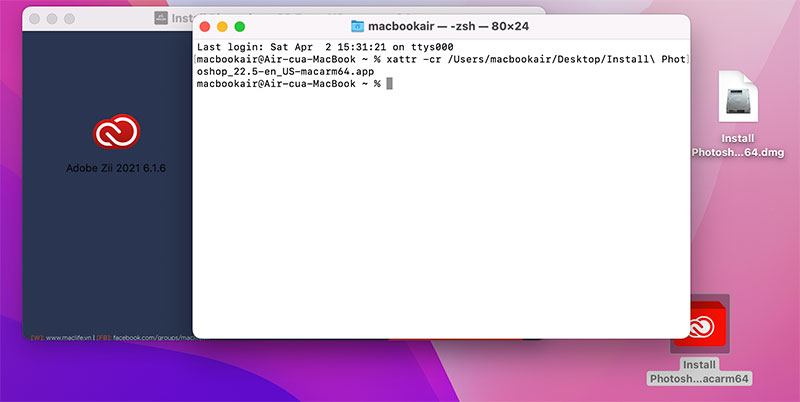This screenshot has width=800, height=402.
Task: Click the Terminal title "macbookair — -zsh — 80×24"
Action: pyautogui.click(x=449, y=26)
